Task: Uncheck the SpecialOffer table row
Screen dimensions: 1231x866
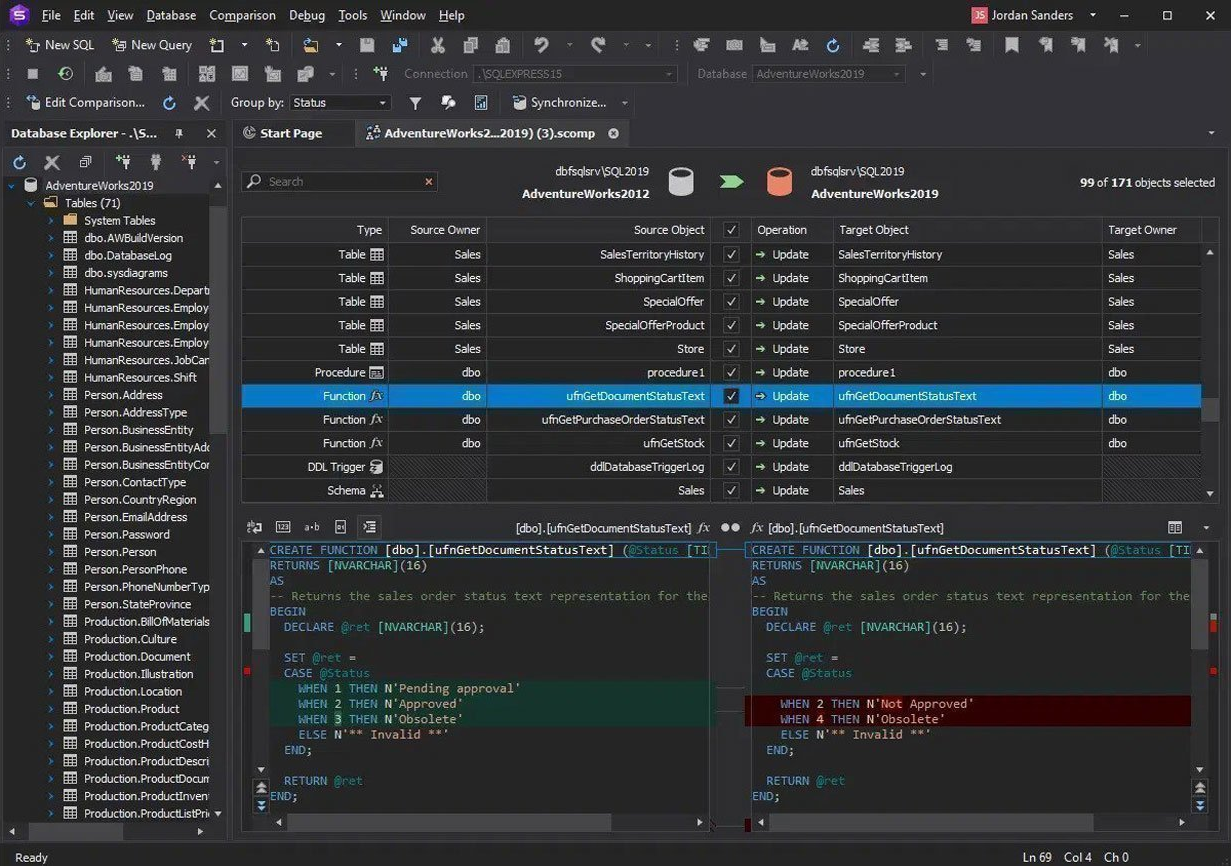Action: tap(731, 301)
